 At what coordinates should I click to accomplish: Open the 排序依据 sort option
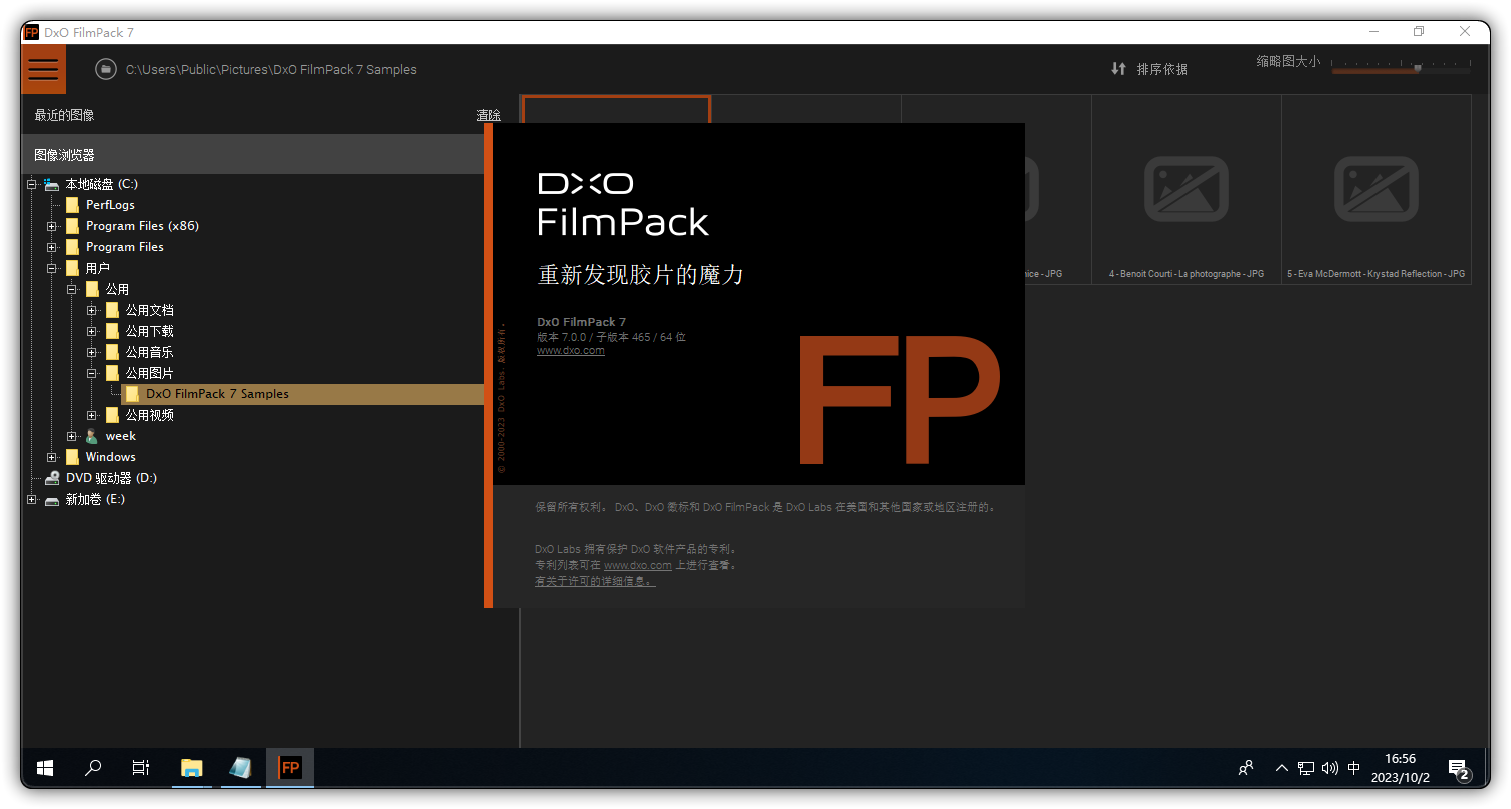pyautogui.click(x=1162, y=69)
